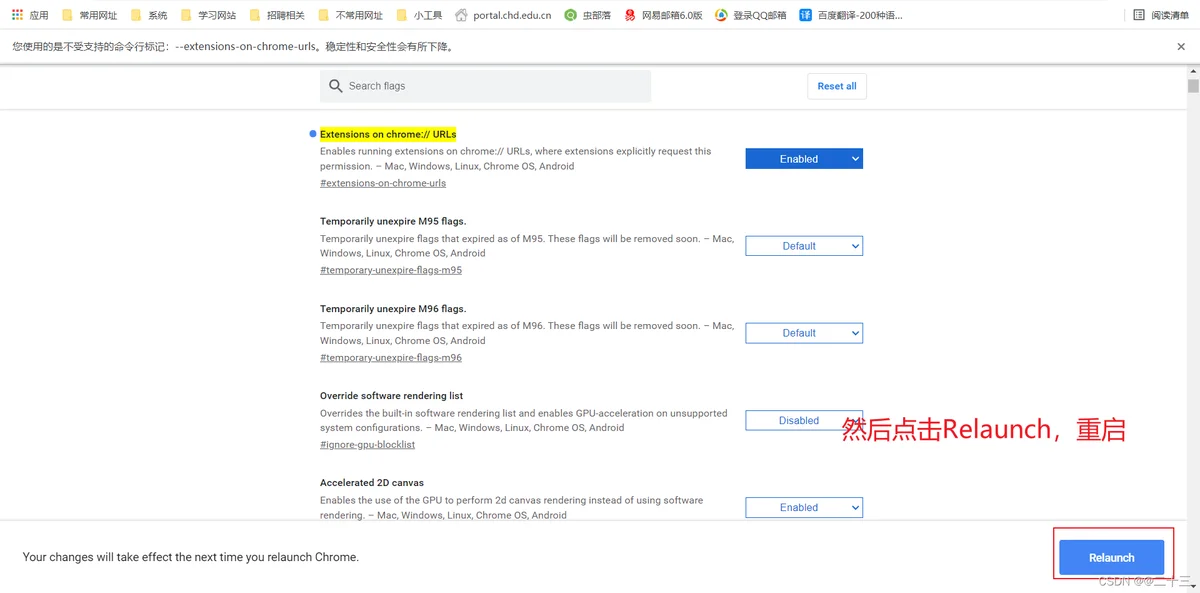Screen dimensions: 1200x593
Task: Open Override software rendering list dropdown
Action: point(804,421)
